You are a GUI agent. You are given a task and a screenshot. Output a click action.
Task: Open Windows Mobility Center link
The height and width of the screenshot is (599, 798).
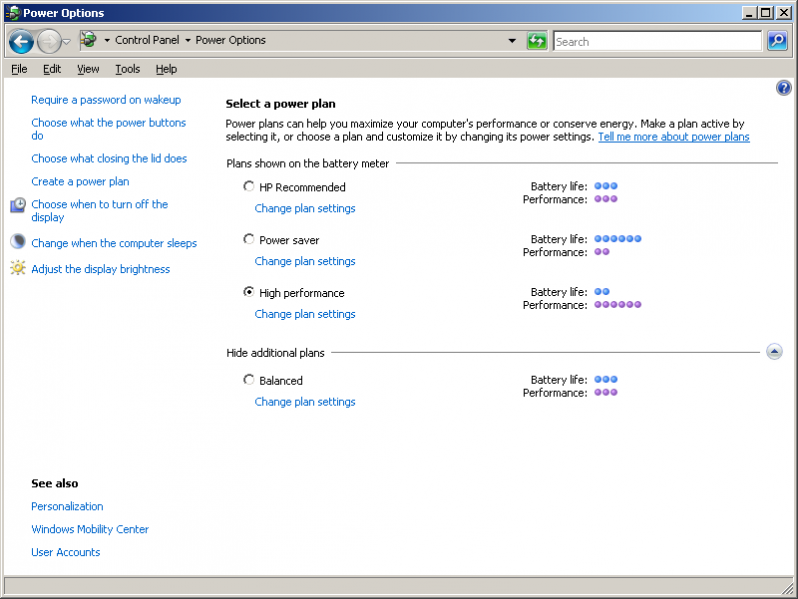point(90,529)
